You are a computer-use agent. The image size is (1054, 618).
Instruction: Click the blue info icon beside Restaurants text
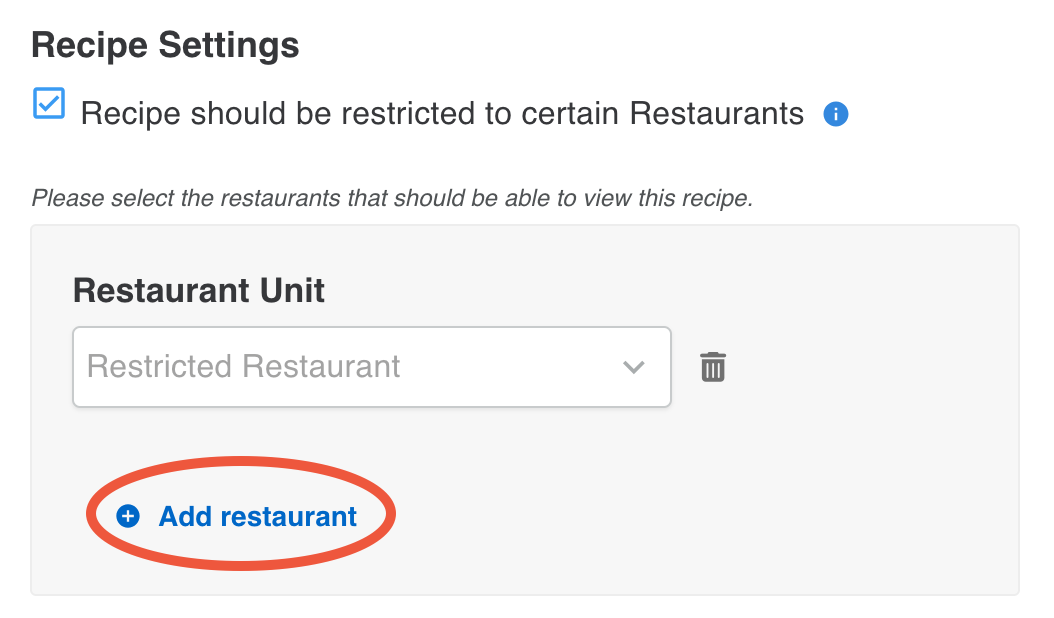(x=836, y=113)
